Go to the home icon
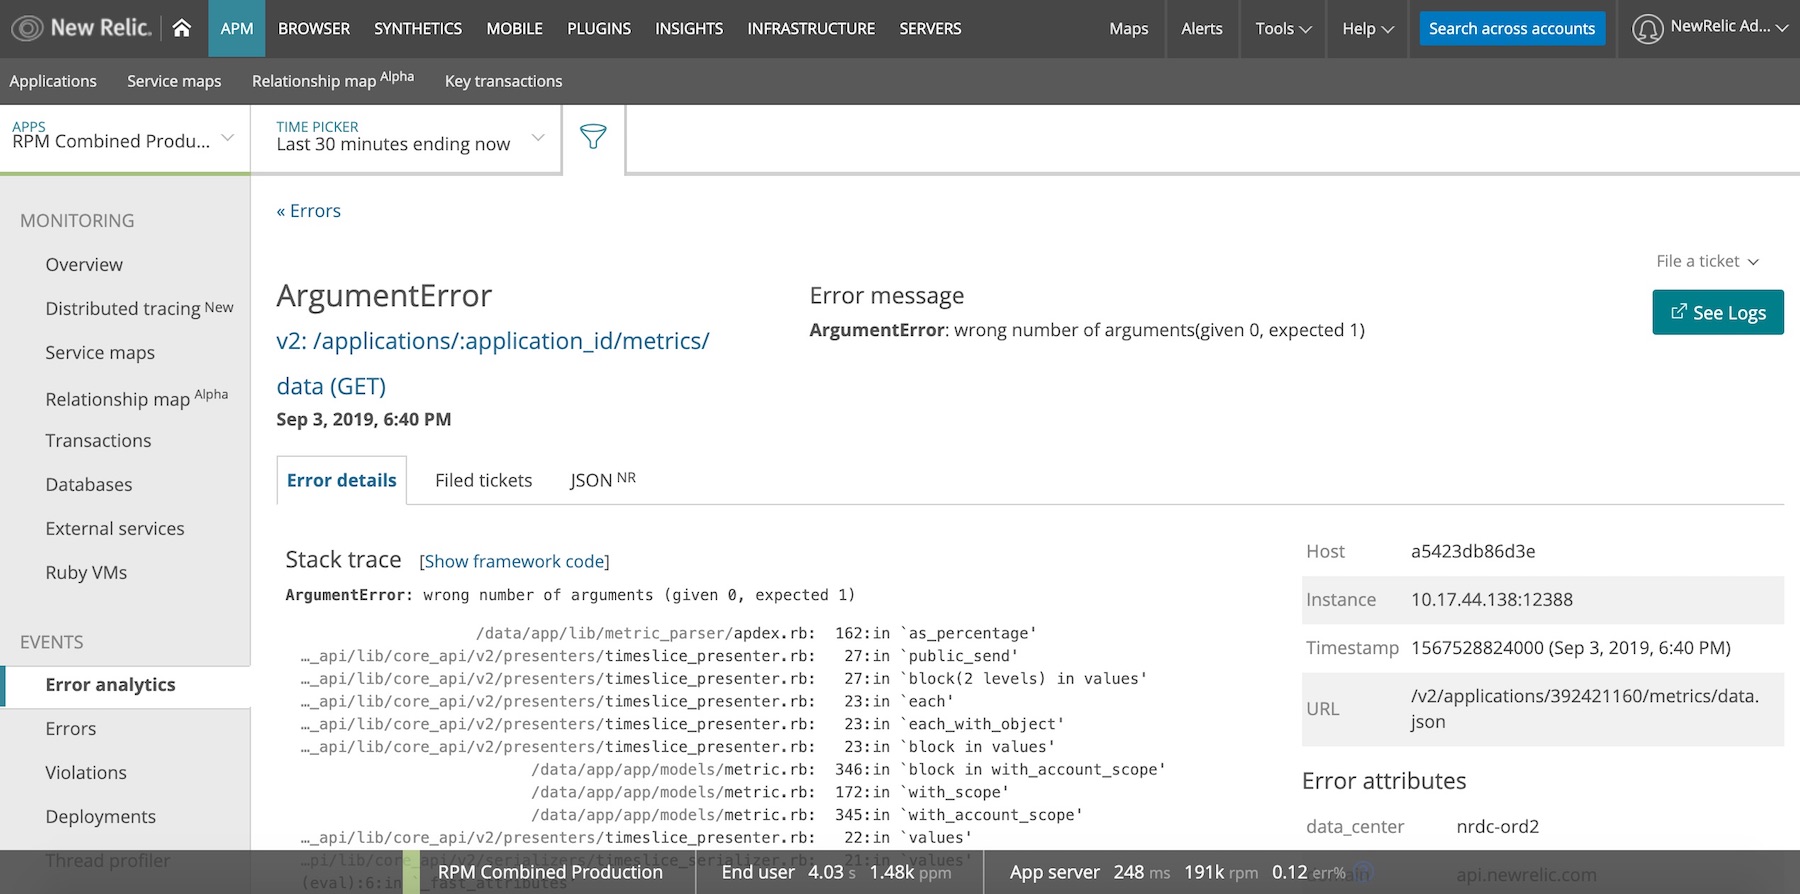This screenshot has width=1800, height=894. coord(181,28)
